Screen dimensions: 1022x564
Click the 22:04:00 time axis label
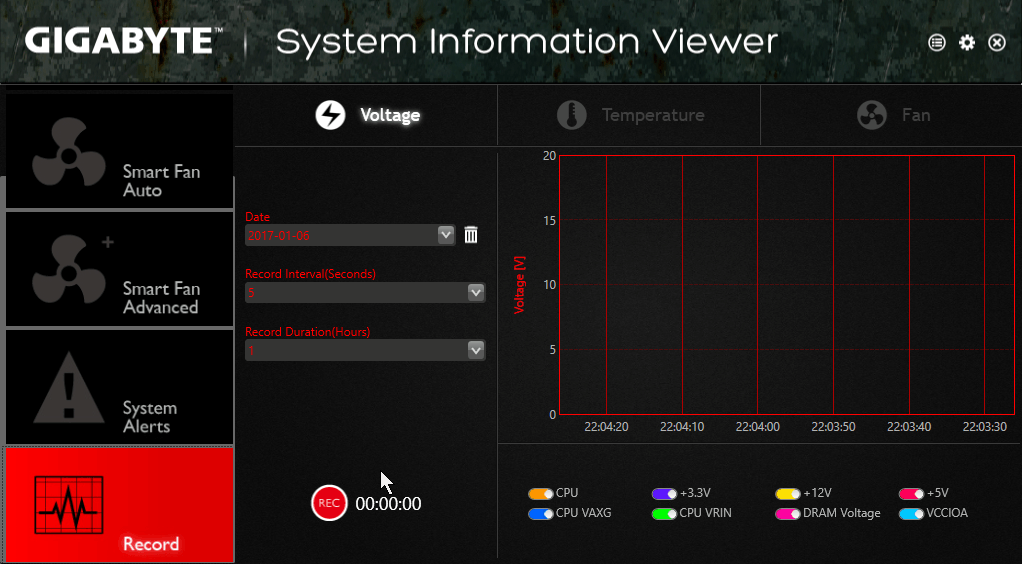click(757, 427)
